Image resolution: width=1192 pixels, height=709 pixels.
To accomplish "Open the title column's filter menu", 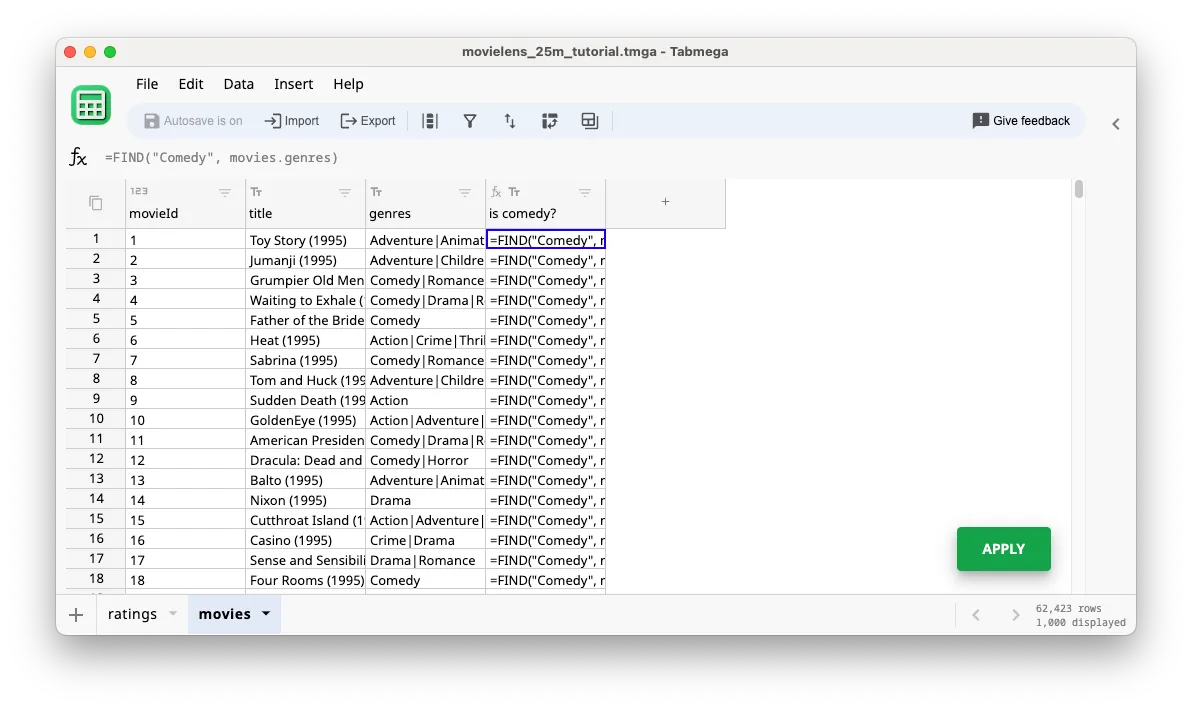I will [345, 192].
